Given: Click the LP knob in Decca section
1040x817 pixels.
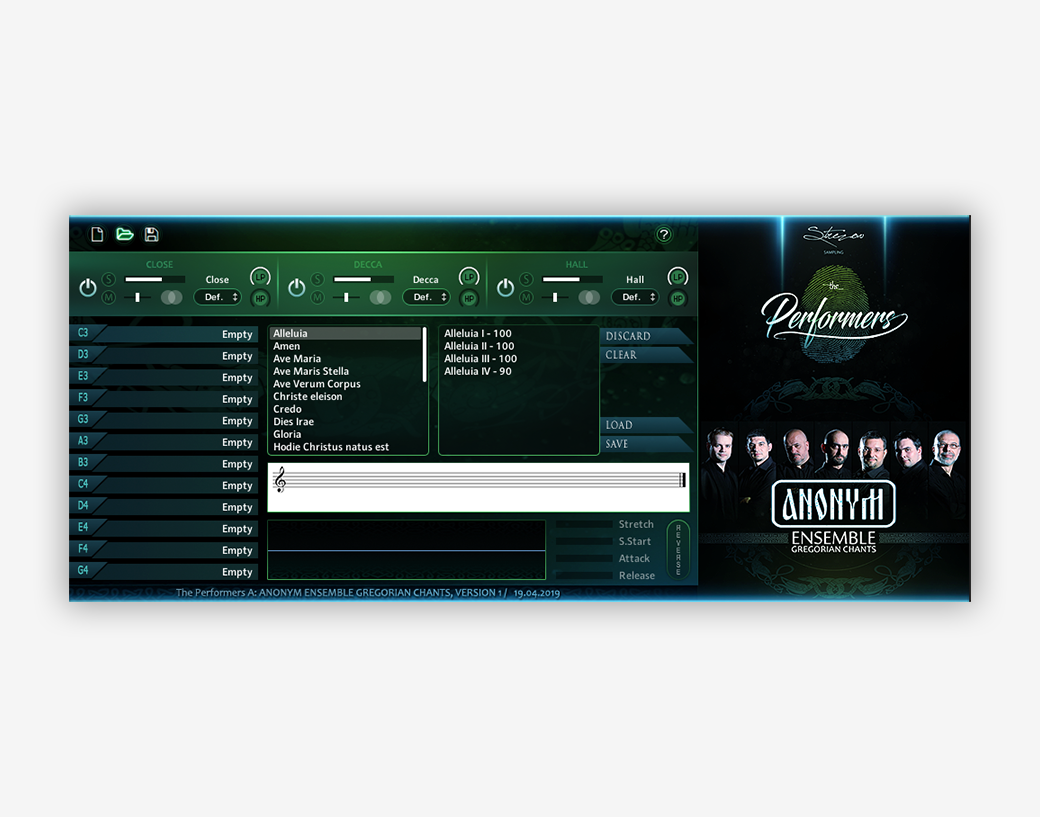Looking at the screenshot, I should tap(469, 277).
